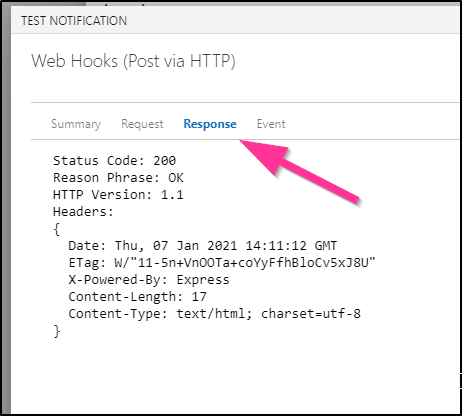
Task: Click the Web Hooks (Post via HTTP) heading
Action: [x=133, y=61]
